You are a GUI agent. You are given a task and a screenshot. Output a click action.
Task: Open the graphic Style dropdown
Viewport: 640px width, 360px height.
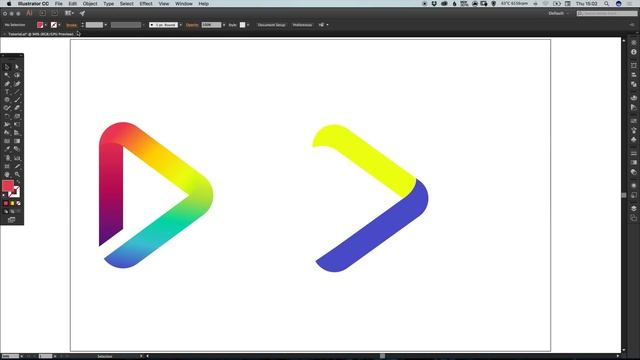[x=248, y=25]
